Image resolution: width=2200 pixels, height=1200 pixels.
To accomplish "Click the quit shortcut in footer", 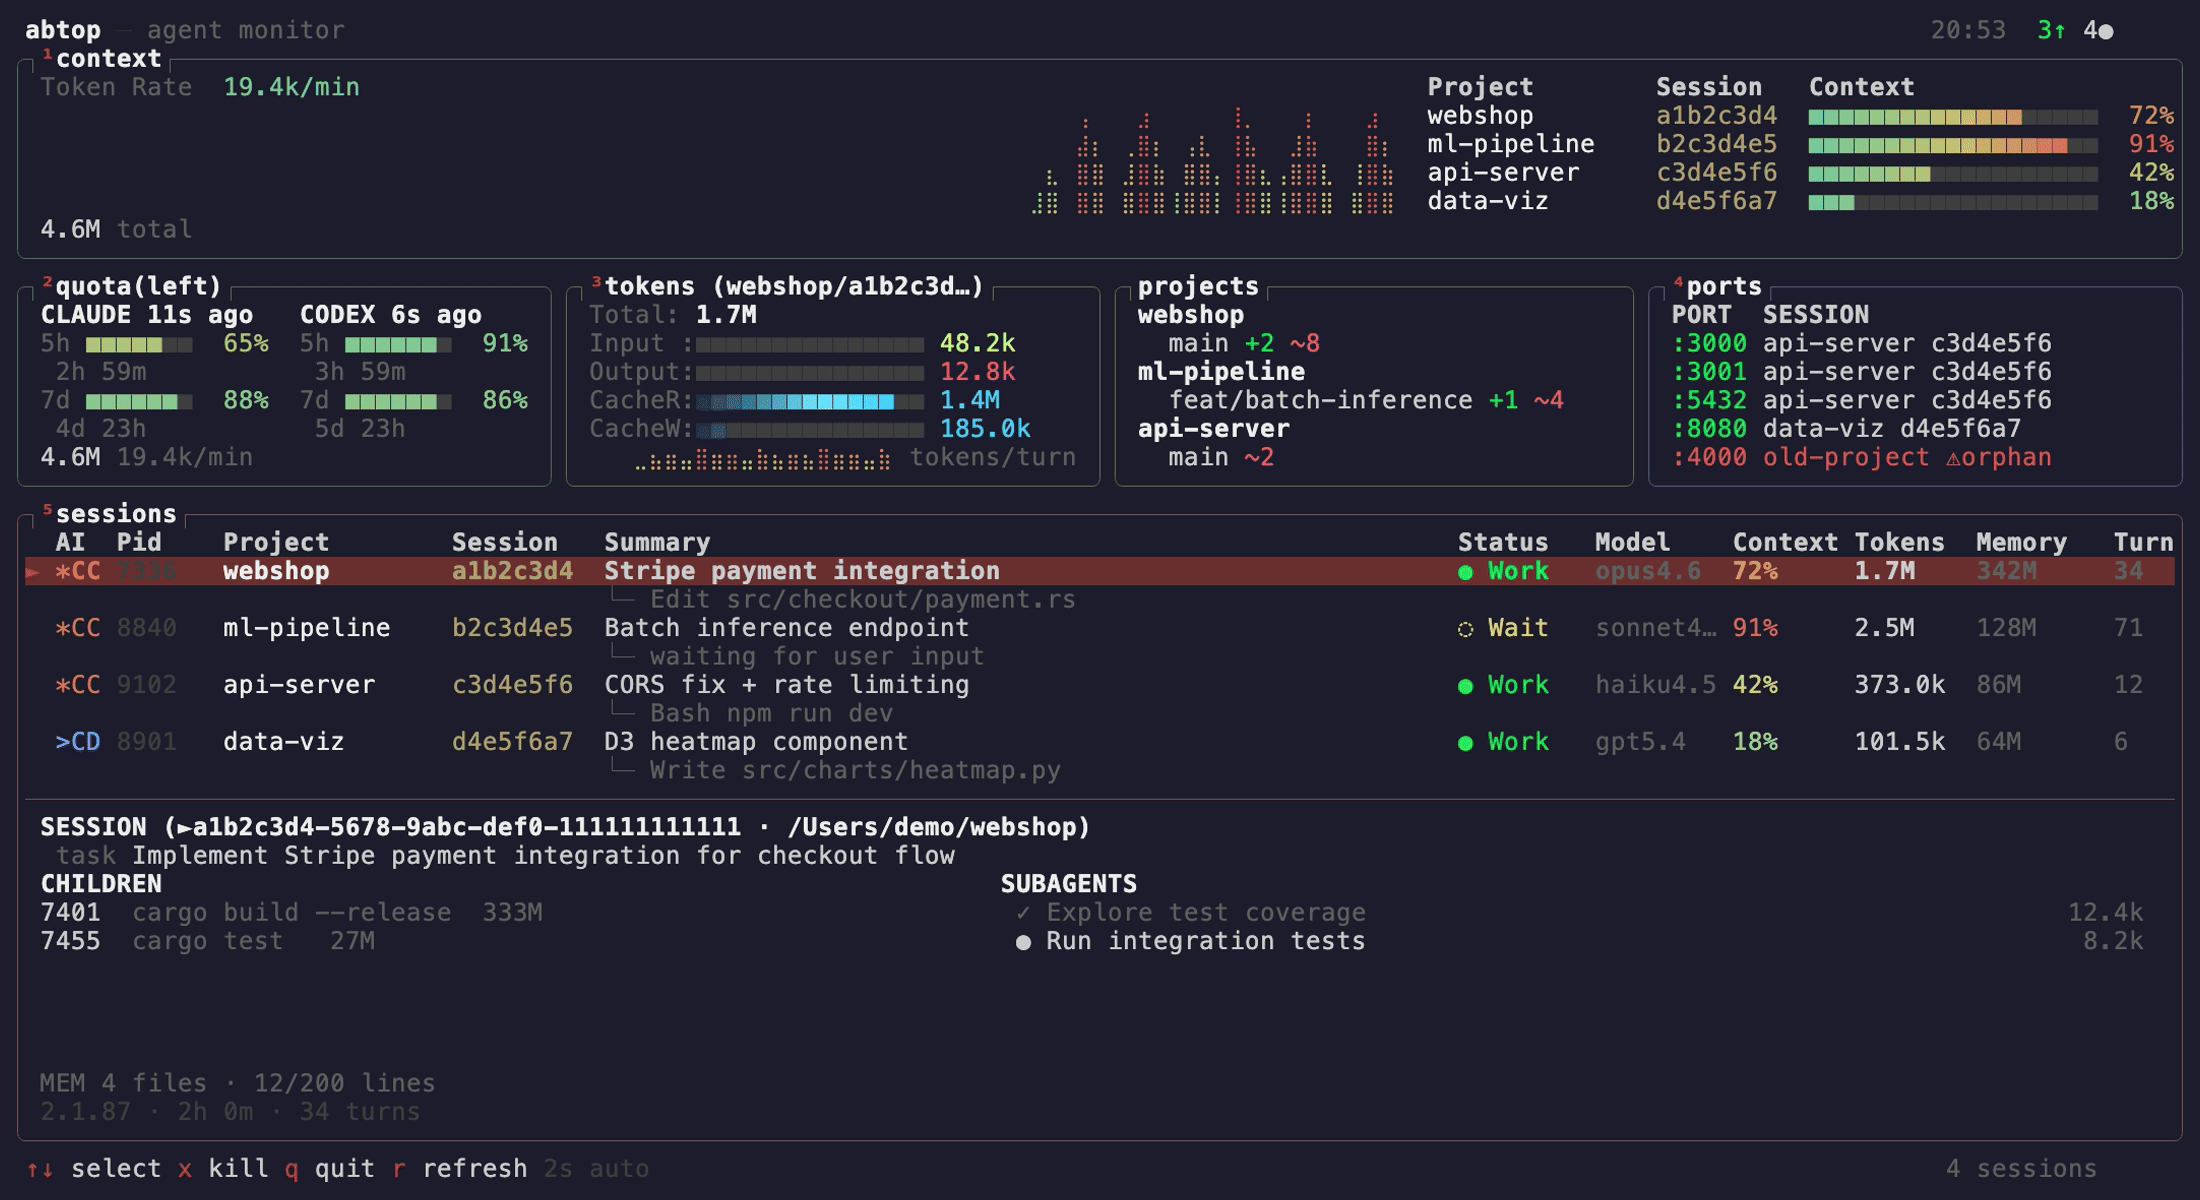I will point(330,1169).
